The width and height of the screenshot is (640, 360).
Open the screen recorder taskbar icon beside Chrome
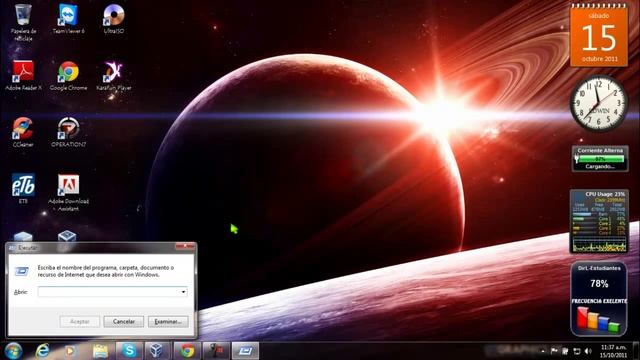pos(216,351)
